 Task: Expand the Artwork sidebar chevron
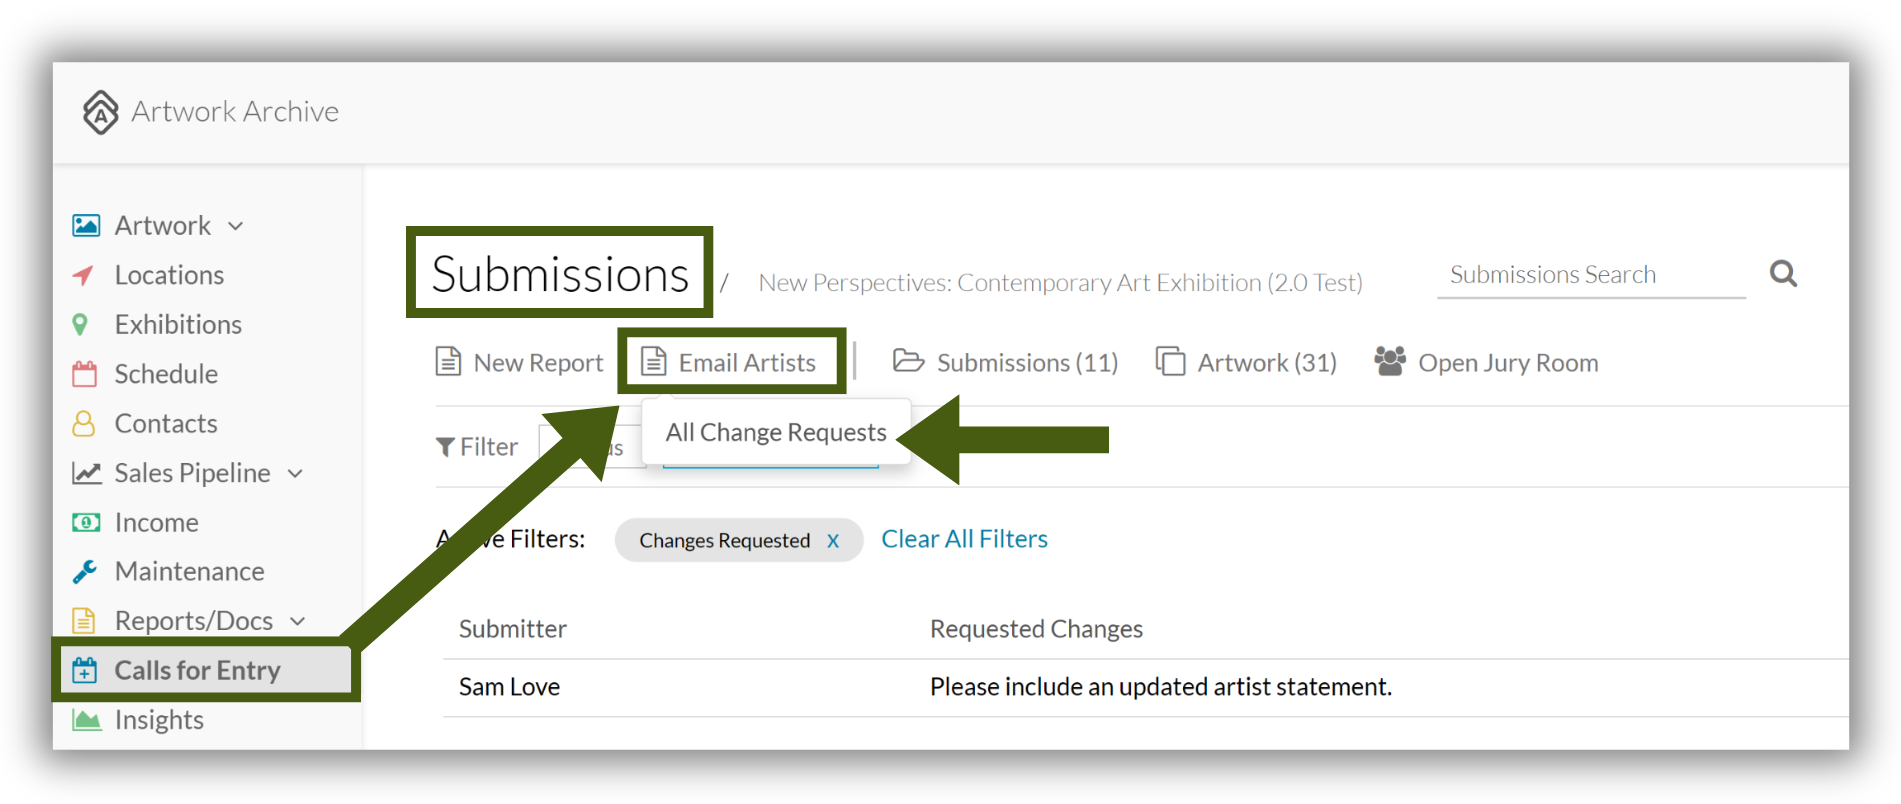click(x=236, y=226)
